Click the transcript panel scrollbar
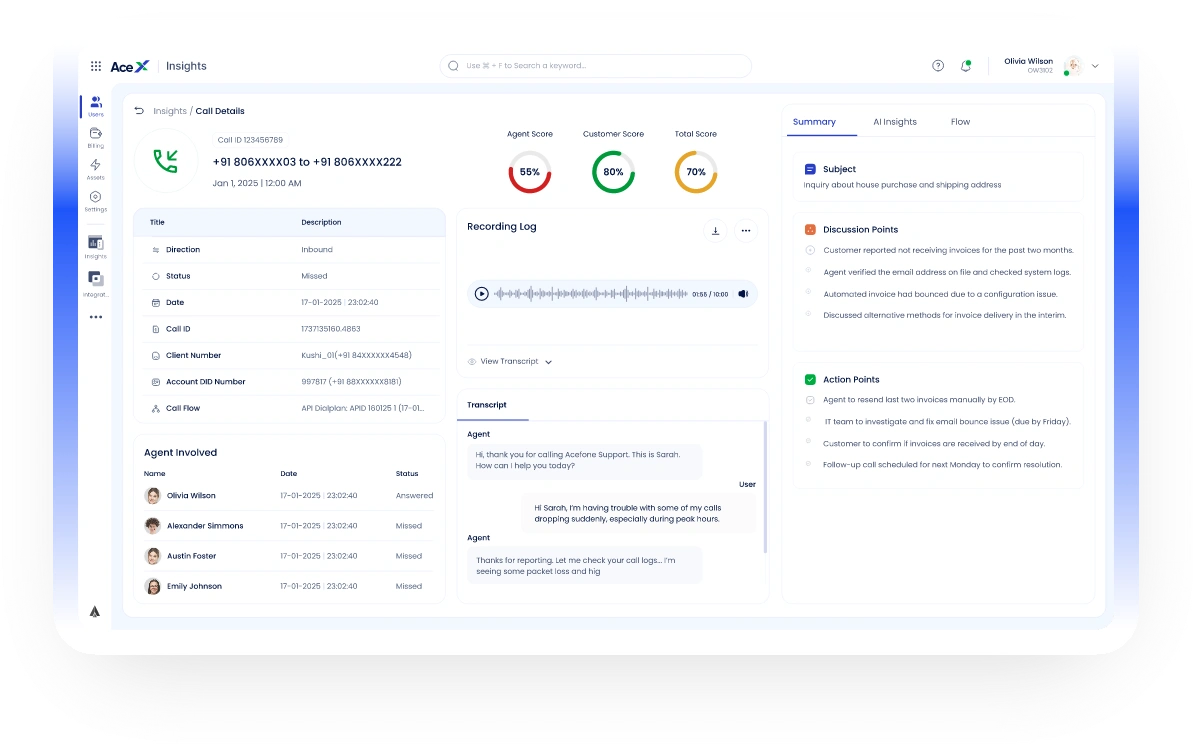1193x744 pixels. [765, 487]
